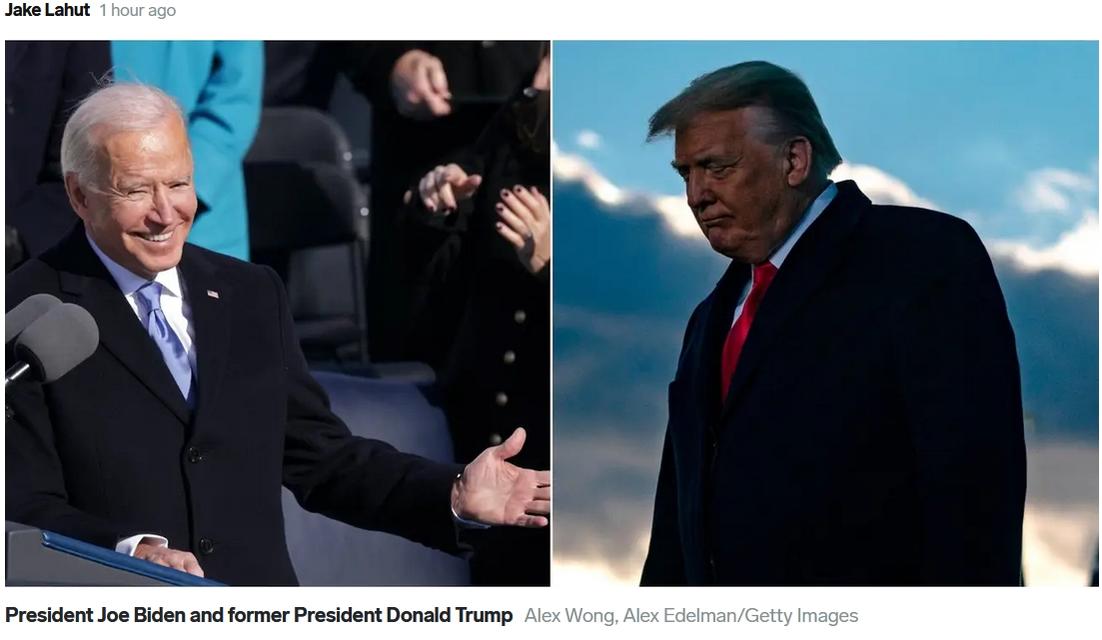Open the left photo of Joe Biden
The image size is (1102, 640).
click(x=278, y=313)
